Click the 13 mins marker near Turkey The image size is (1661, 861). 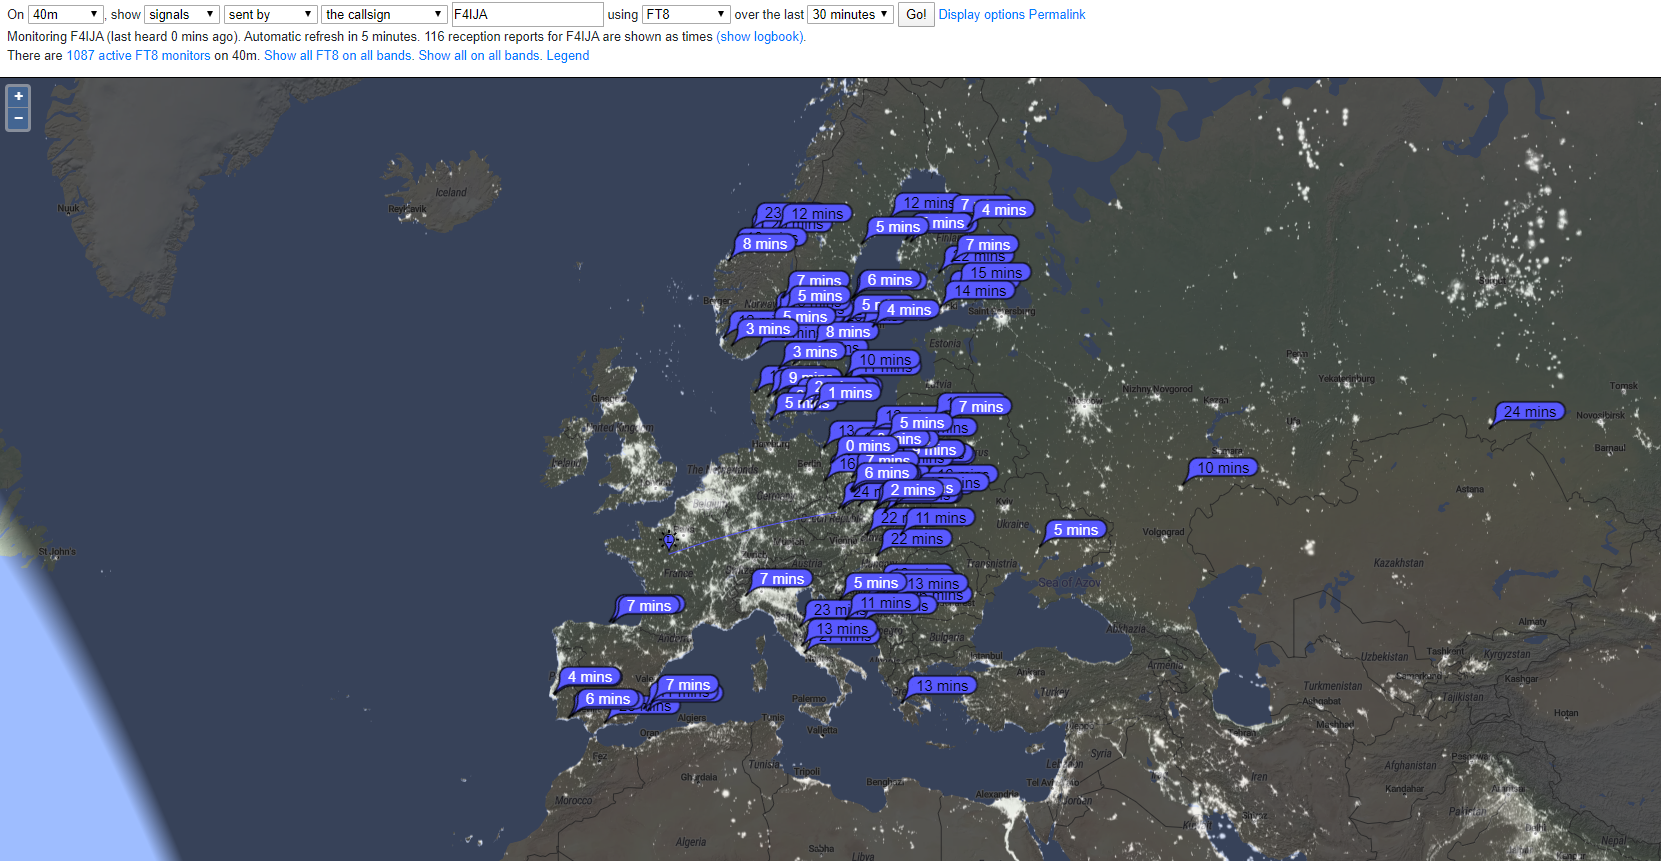941,686
